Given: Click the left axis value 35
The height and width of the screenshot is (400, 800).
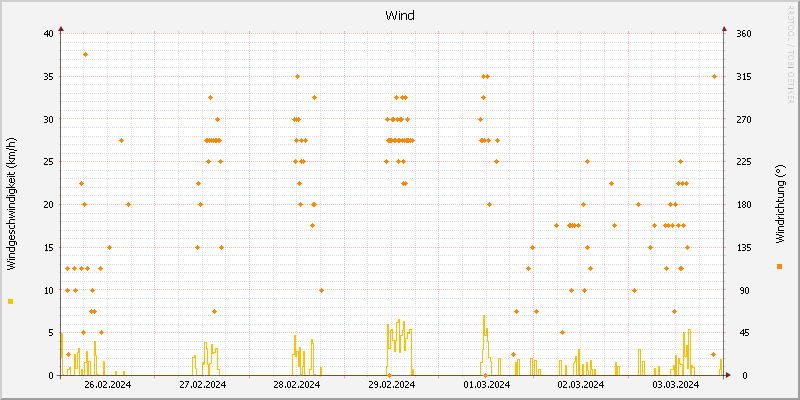Looking at the screenshot, I should pos(48,77).
